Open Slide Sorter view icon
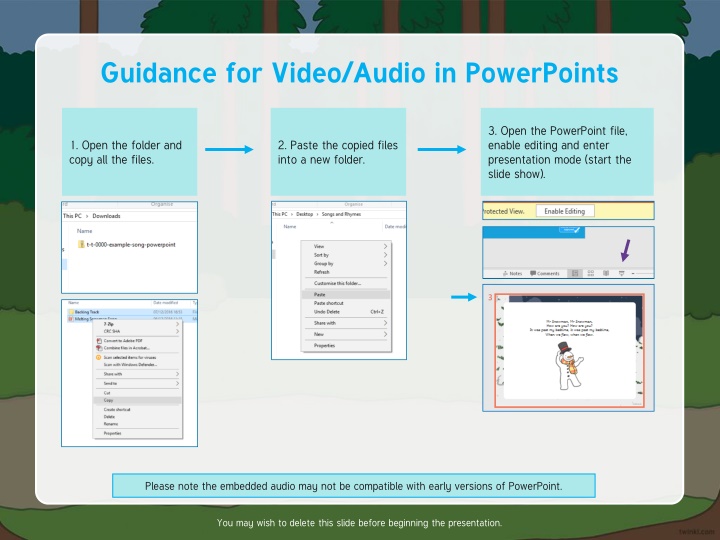720x540 pixels. click(x=591, y=273)
